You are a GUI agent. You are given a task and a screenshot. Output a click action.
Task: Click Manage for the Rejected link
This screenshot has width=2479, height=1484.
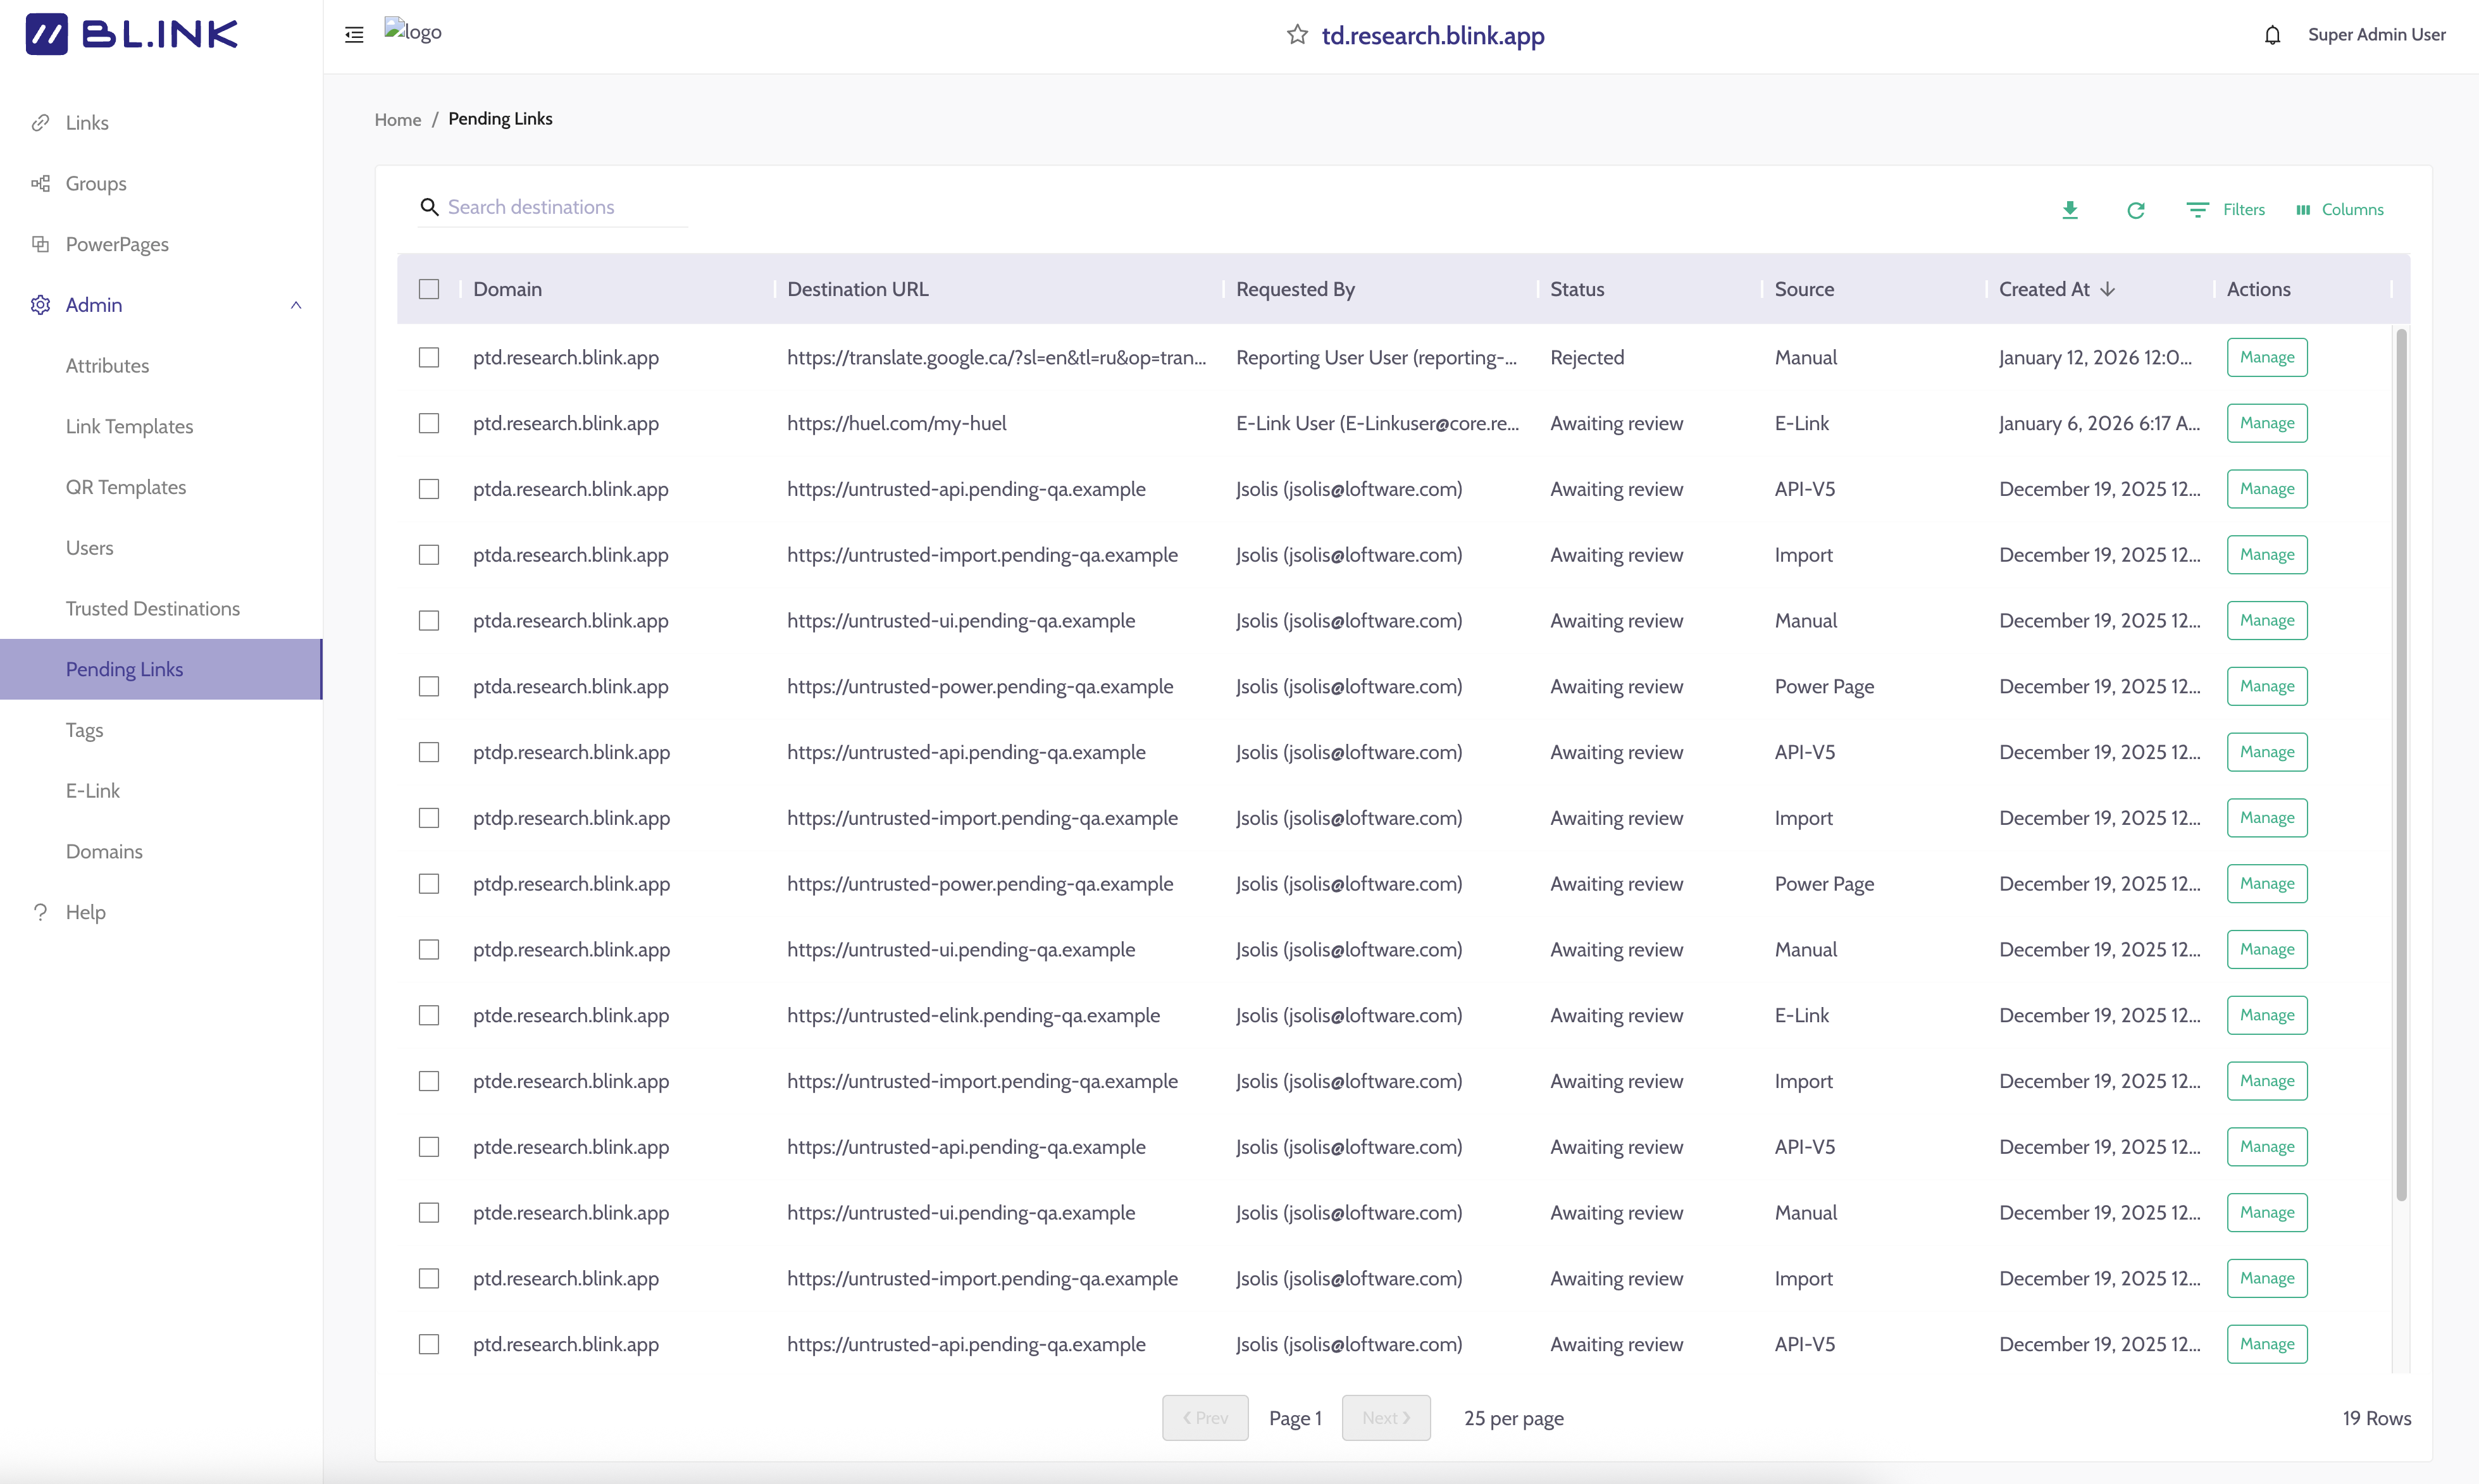[2266, 357]
